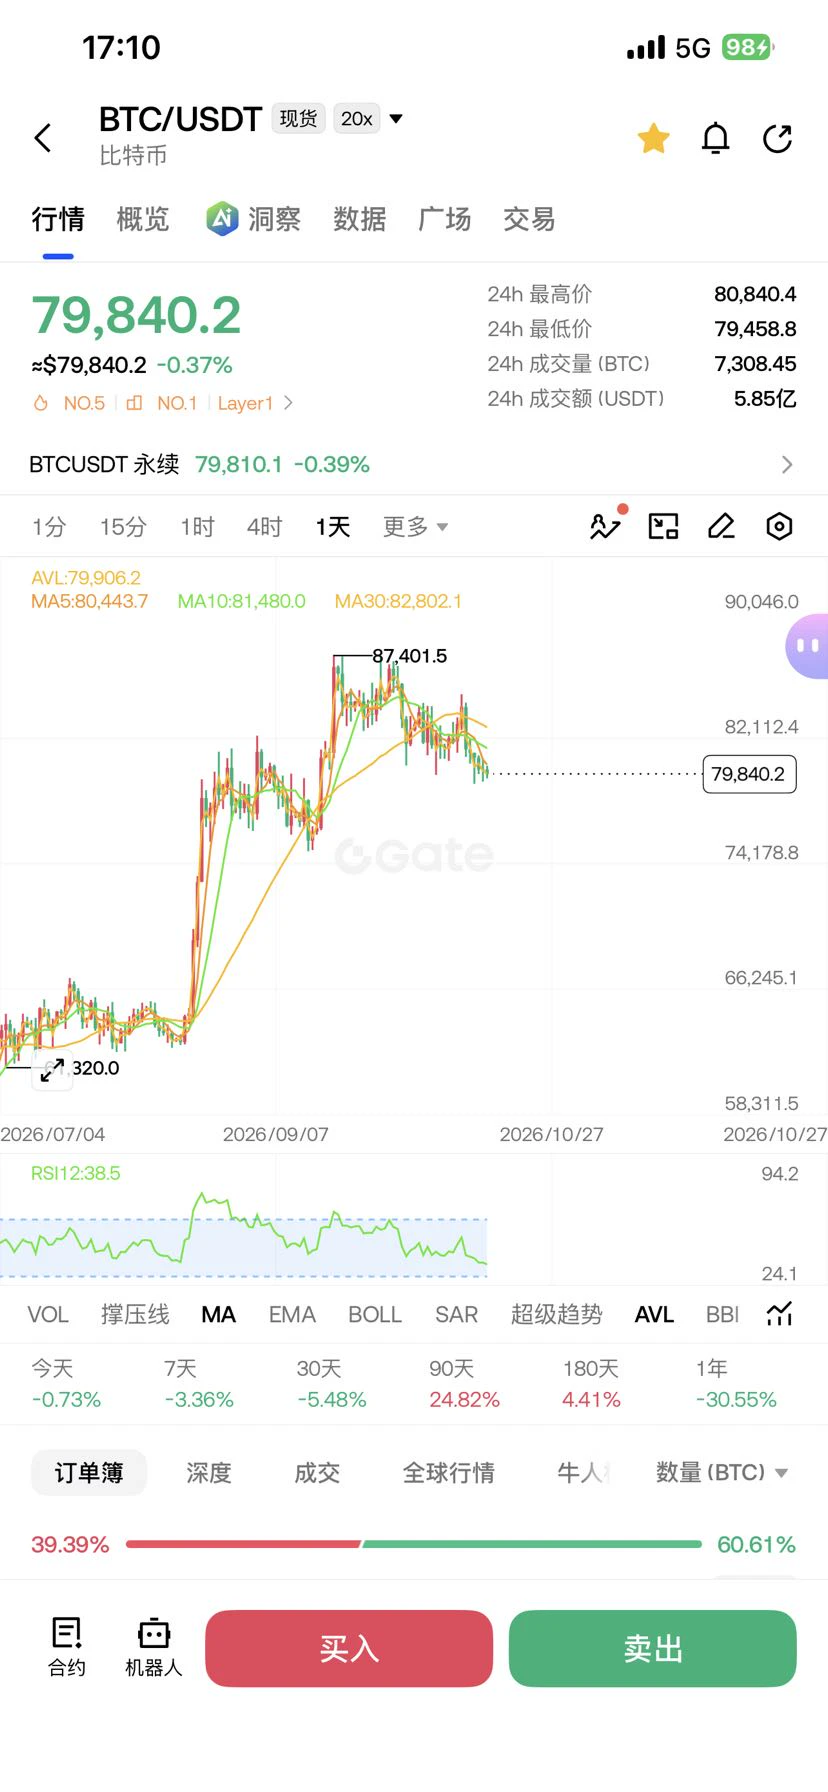The image size is (828, 1792).
Task: Open price alert bell icon
Action: click(715, 138)
